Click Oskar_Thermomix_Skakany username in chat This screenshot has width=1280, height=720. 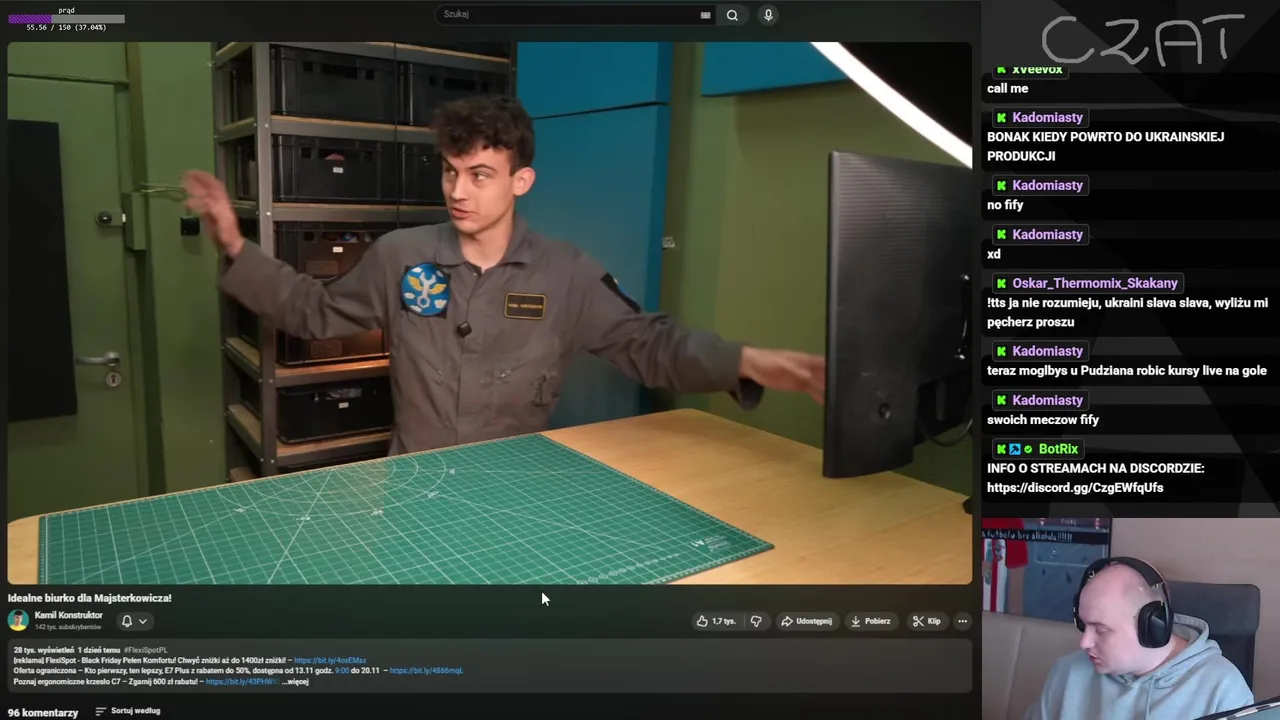1095,283
